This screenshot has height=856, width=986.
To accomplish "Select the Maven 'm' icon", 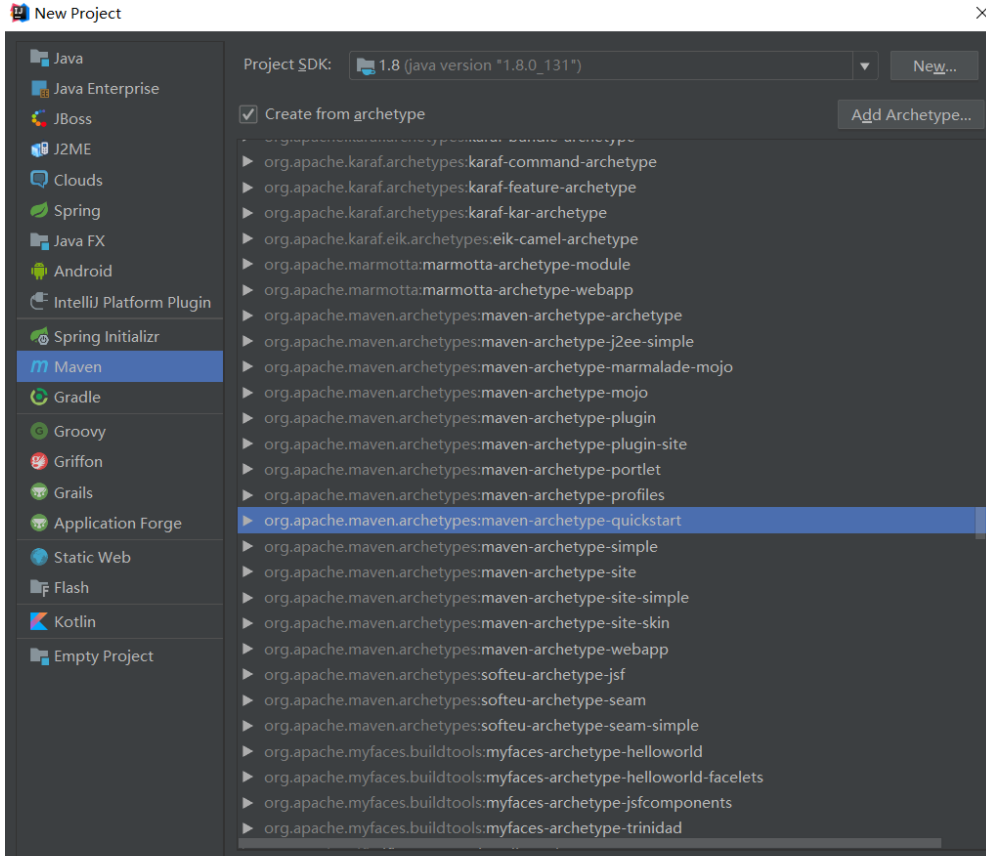I will pos(39,366).
